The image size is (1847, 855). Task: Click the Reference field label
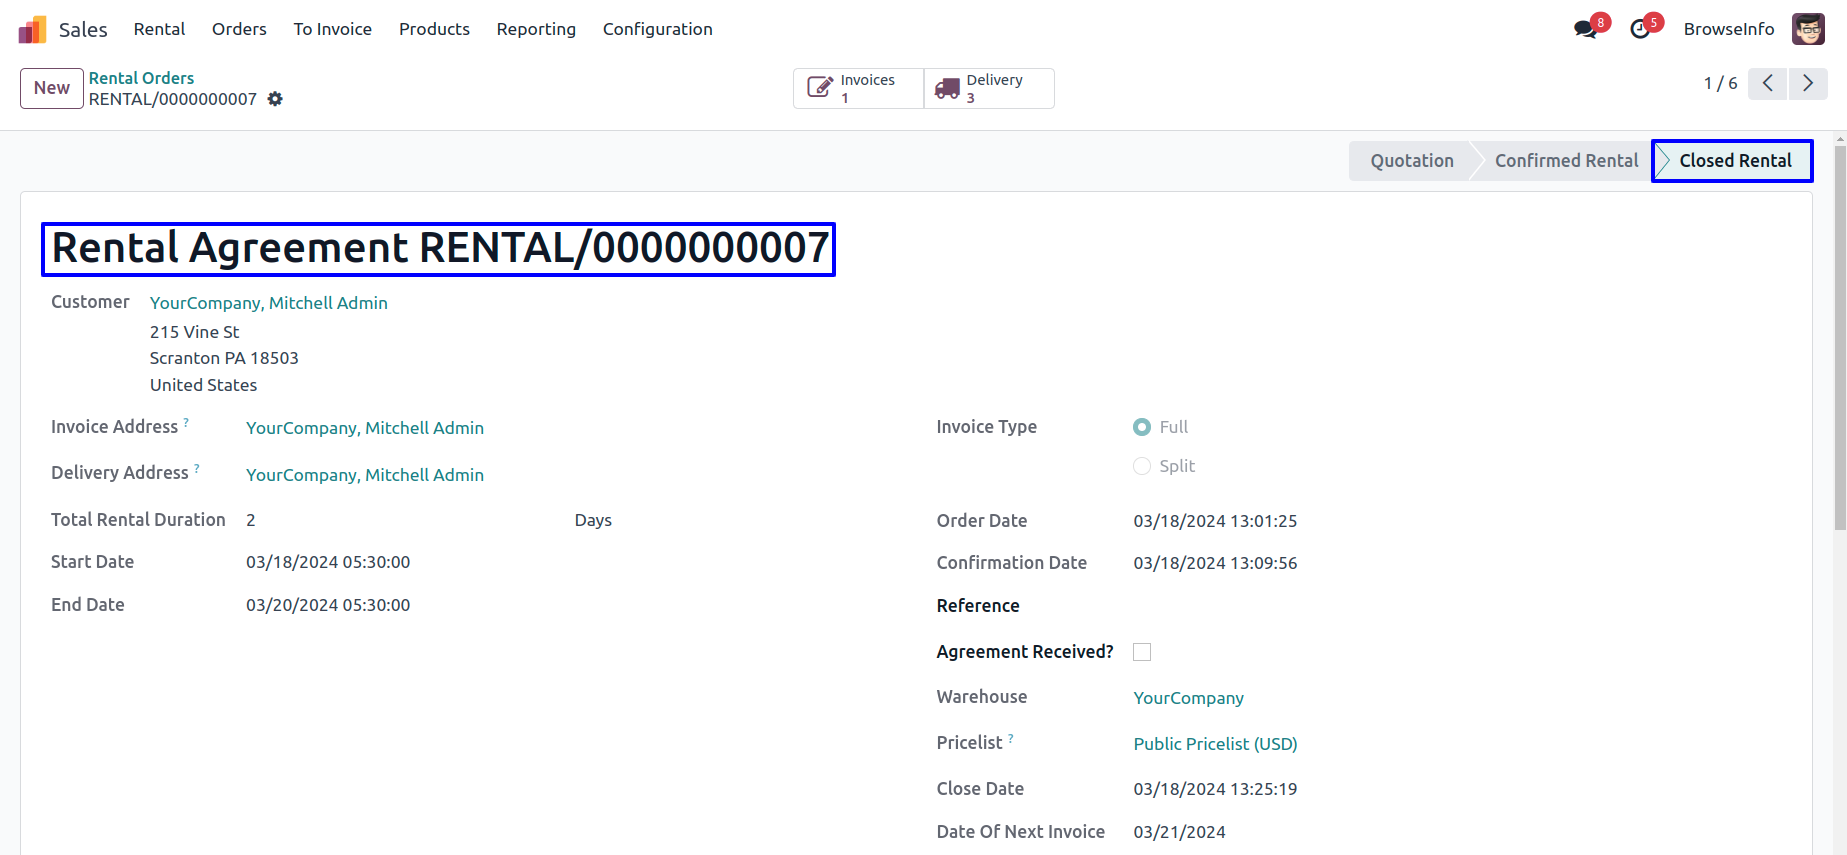(x=978, y=606)
